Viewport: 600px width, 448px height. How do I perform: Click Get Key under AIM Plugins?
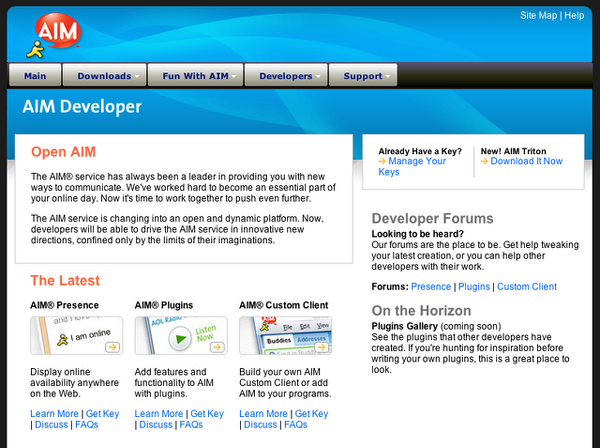click(x=207, y=414)
